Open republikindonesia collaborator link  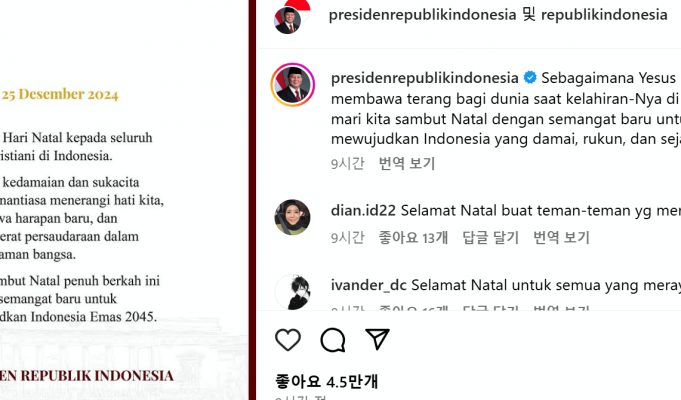604,15
